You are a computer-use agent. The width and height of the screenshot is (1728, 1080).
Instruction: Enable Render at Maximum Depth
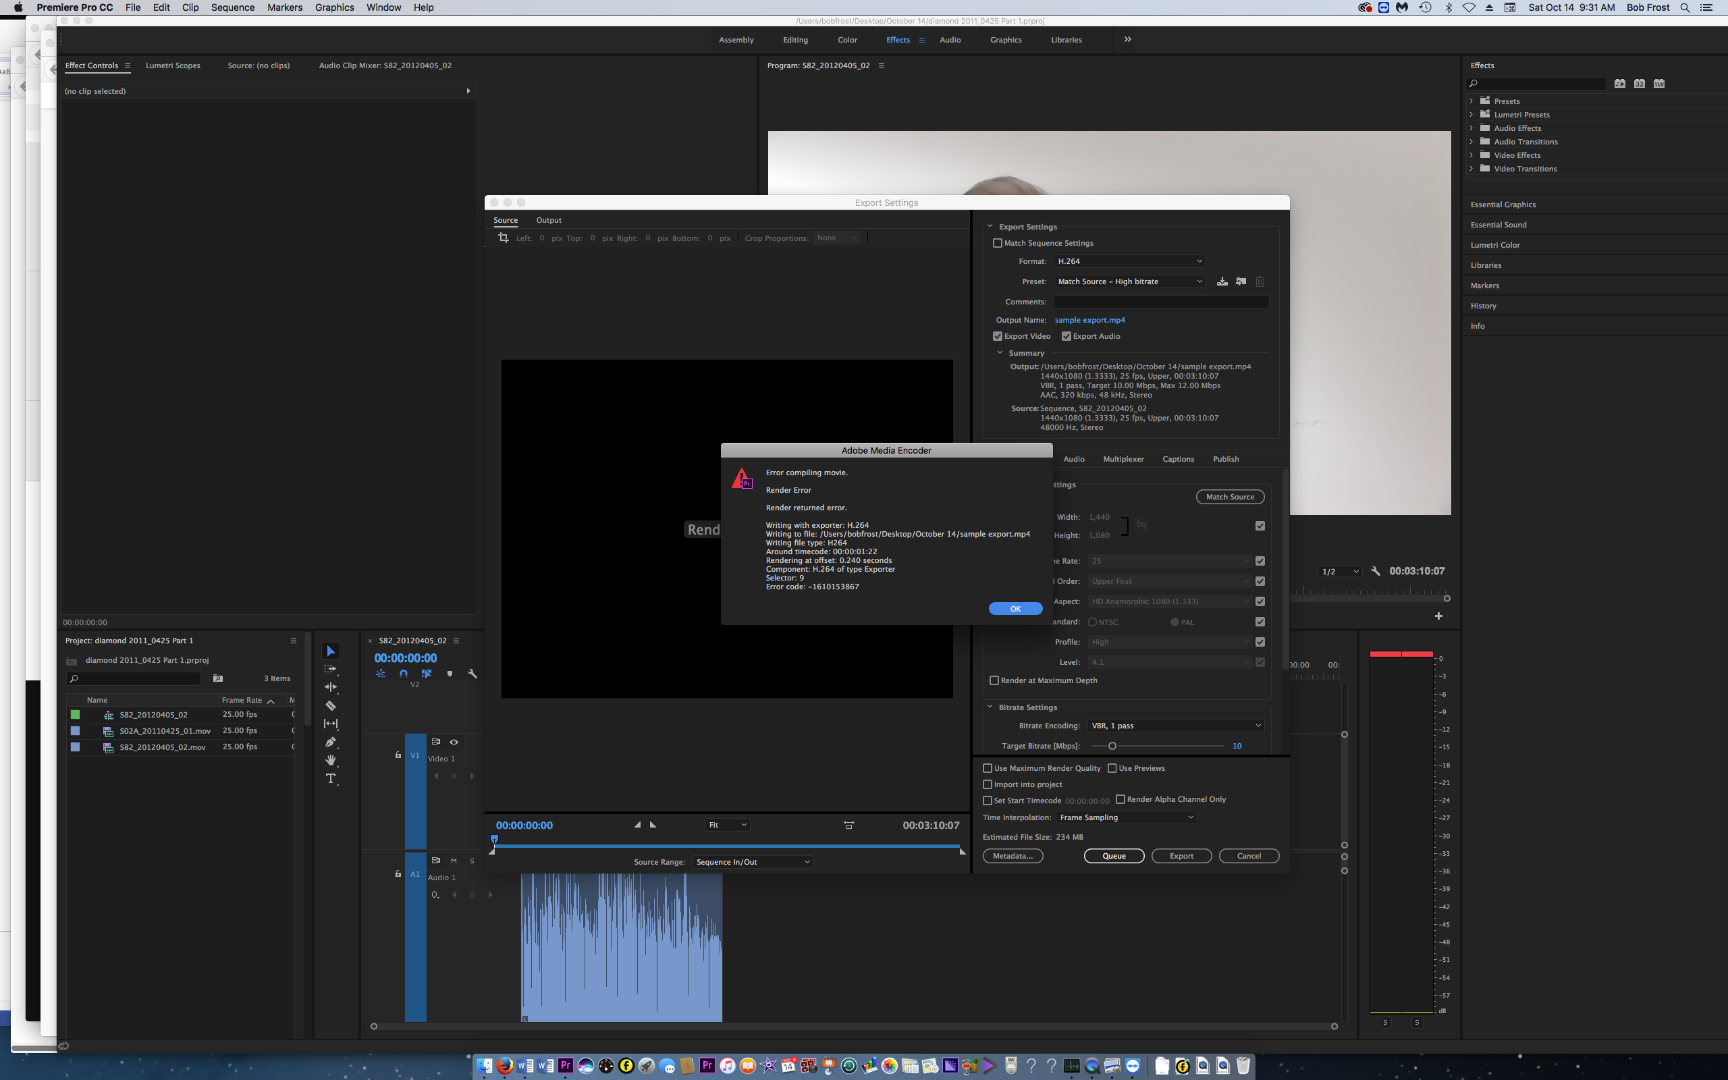pyautogui.click(x=994, y=681)
